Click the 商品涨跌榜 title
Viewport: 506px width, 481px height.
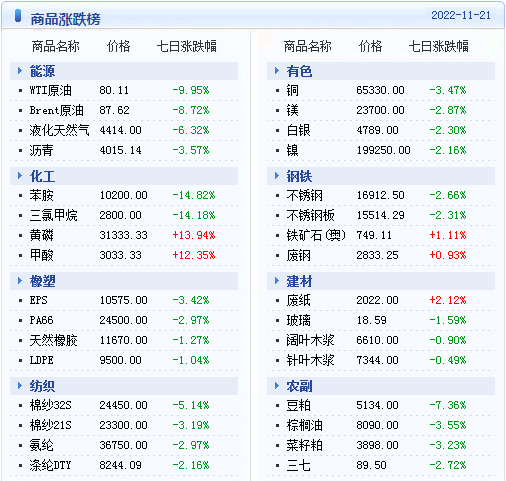pyautogui.click(x=65, y=19)
